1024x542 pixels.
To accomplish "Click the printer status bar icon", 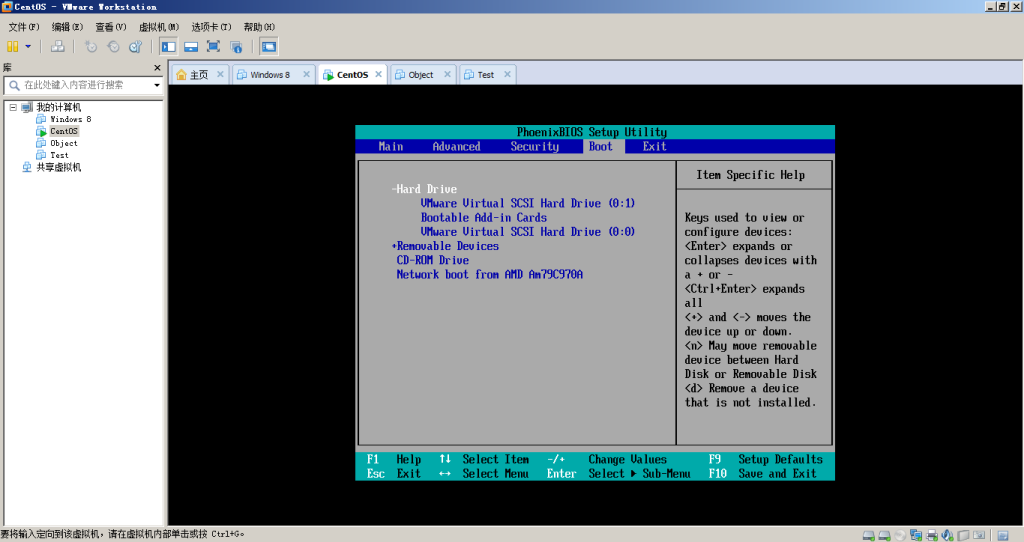I will pos(932,535).
